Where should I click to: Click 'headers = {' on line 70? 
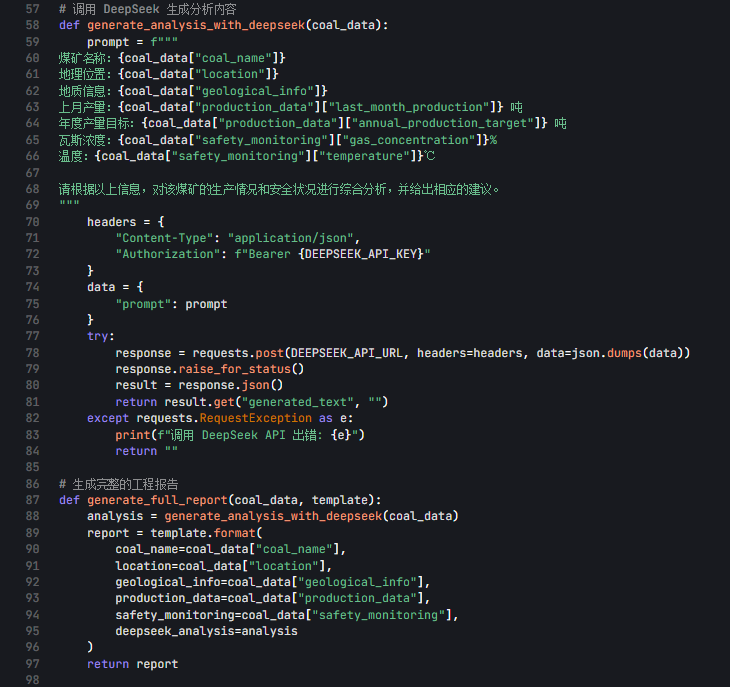(x=126, y=222)
